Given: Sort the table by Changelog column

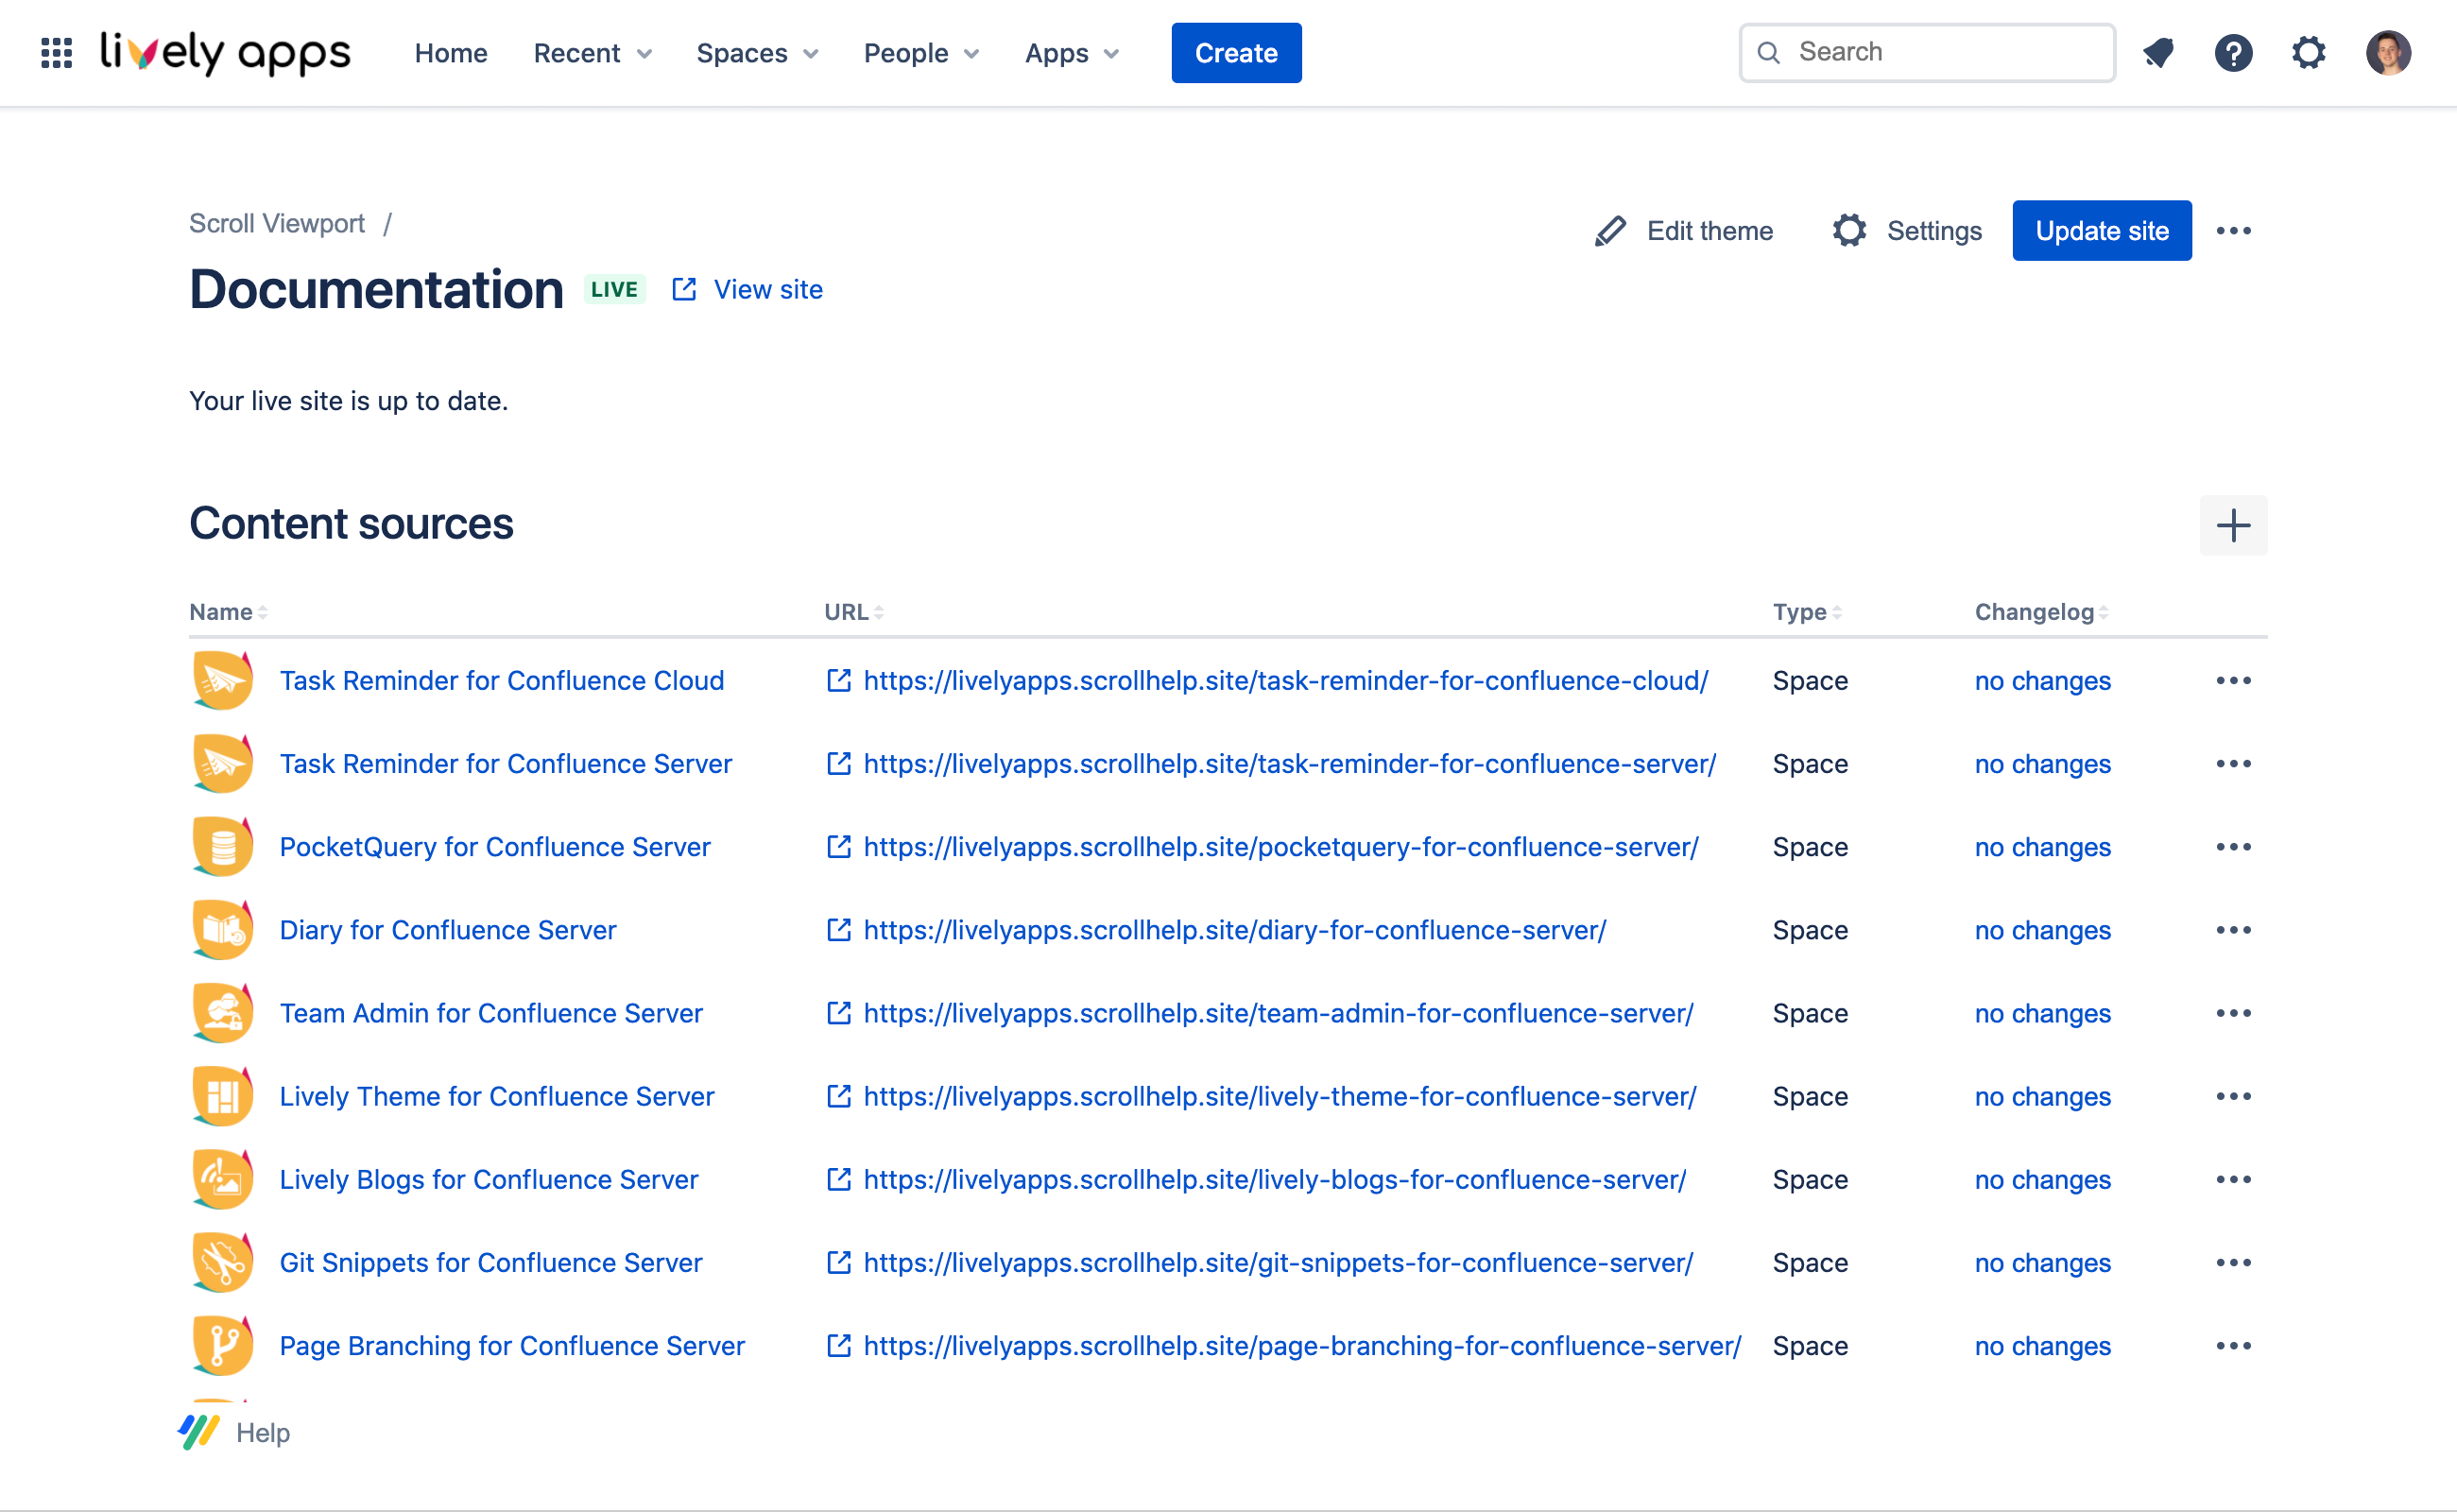Looking at the screenshot, I should [2041, 612].
